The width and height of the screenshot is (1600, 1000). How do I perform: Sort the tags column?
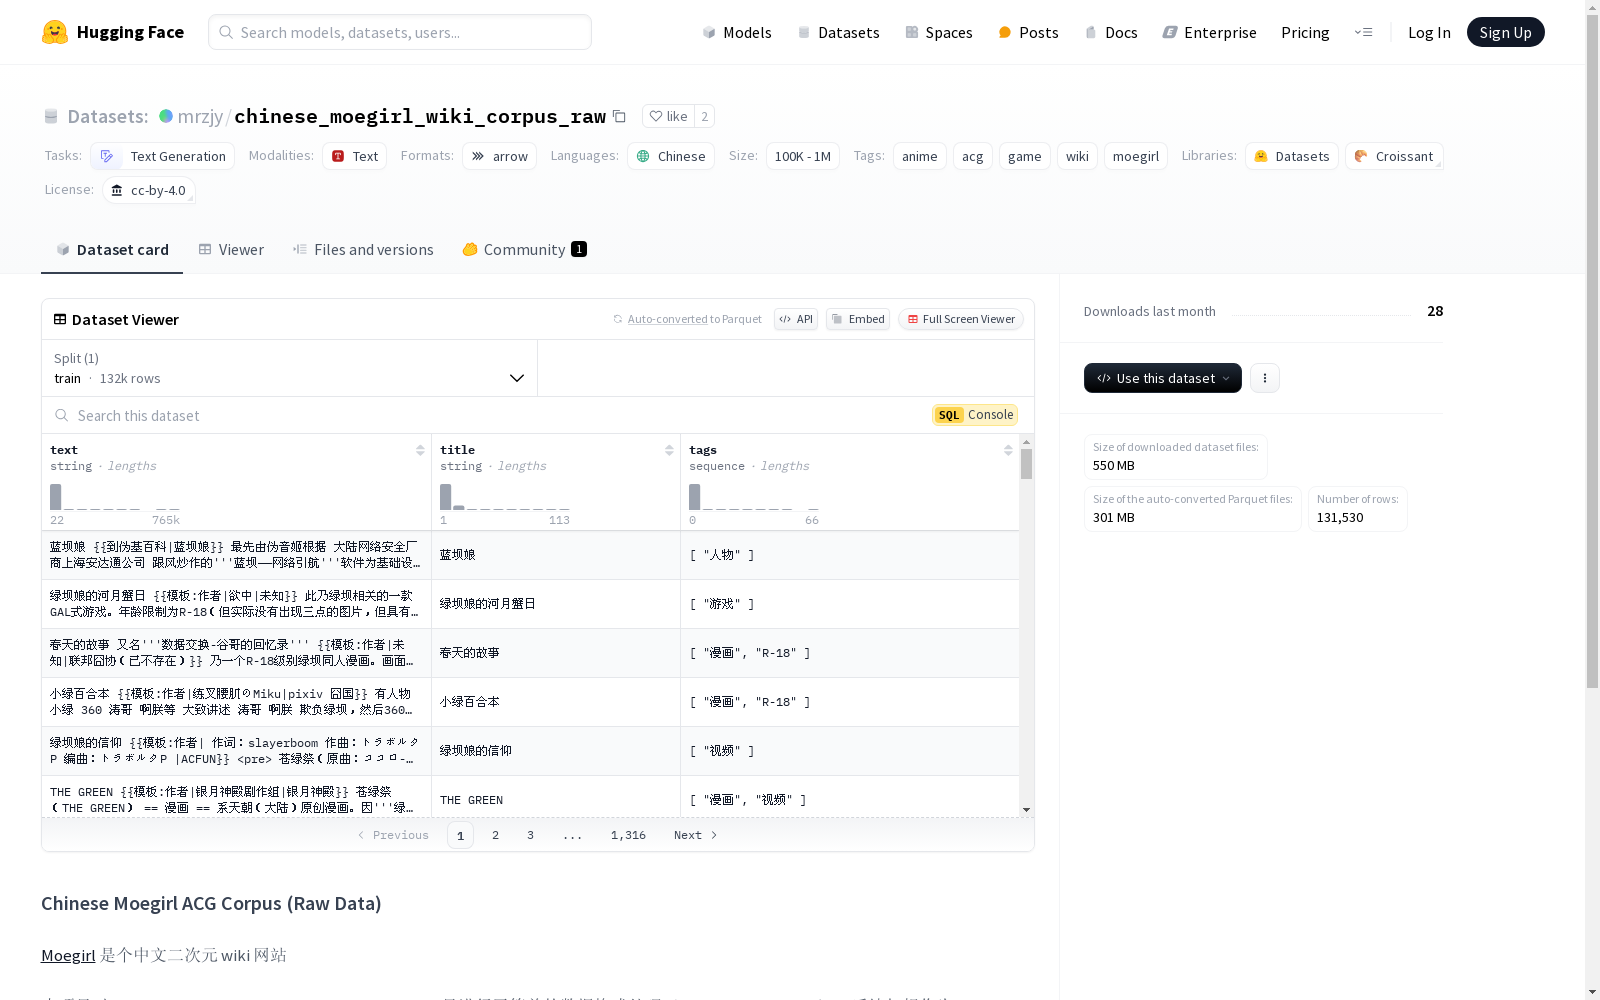click(x=1008, y=450)
